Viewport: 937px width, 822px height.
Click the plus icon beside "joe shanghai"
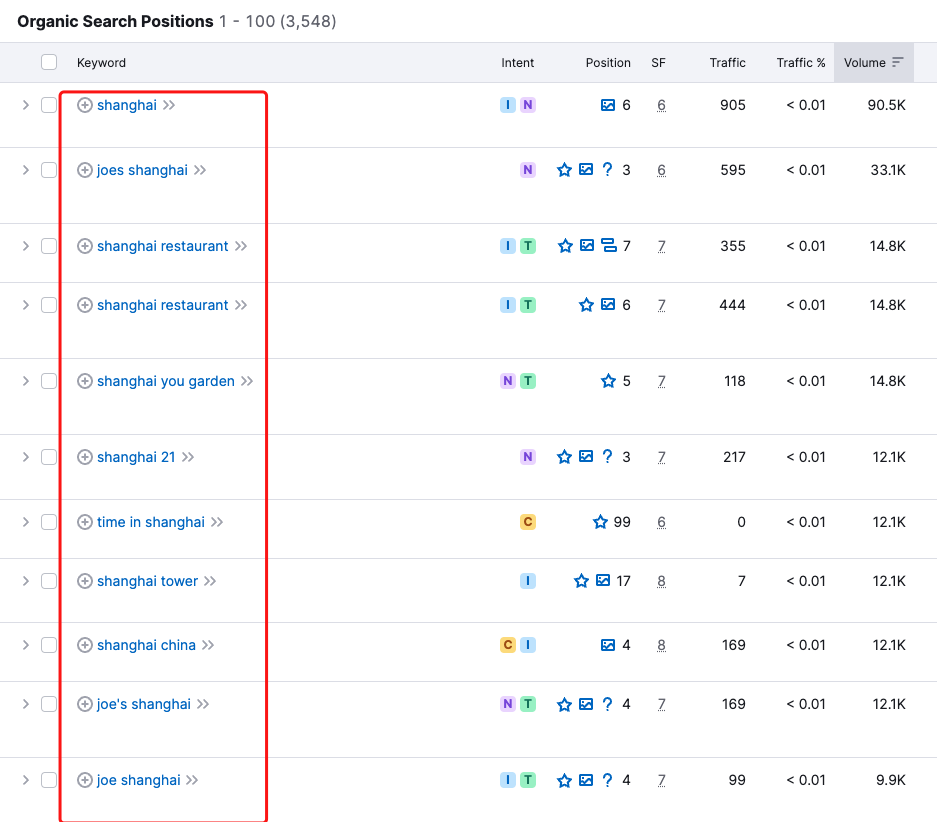pos(85,780)
